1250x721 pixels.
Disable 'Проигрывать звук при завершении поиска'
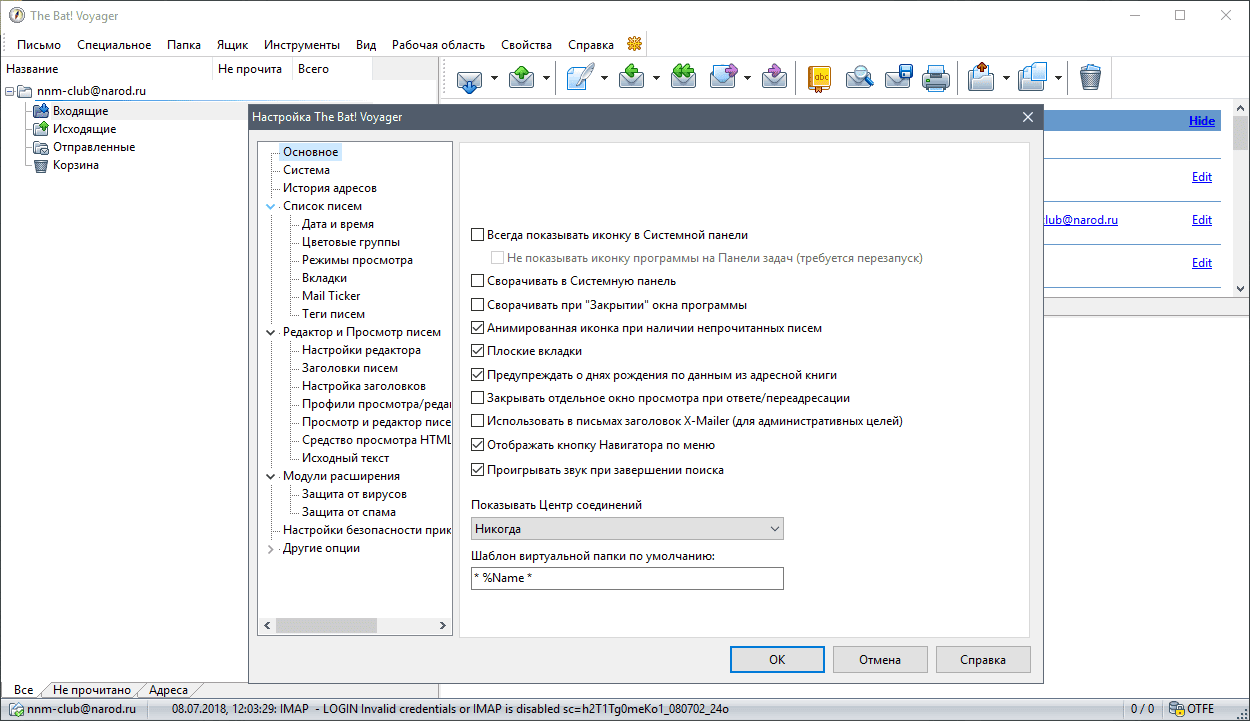click(478, 470)
